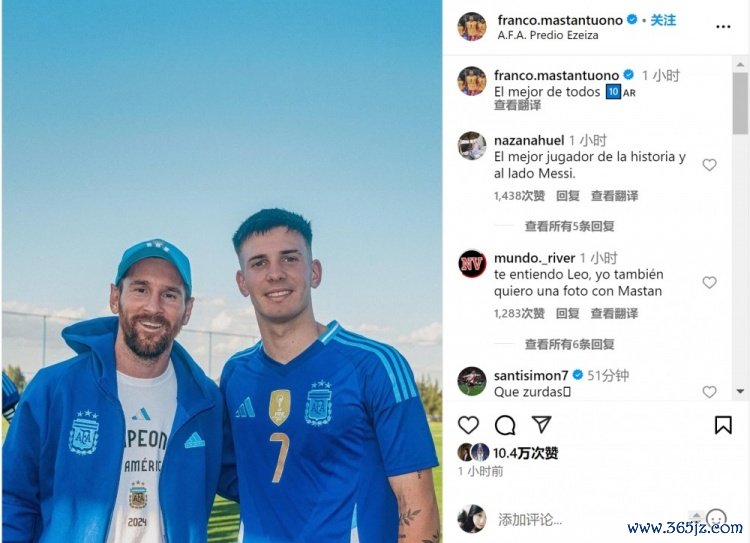Follow franco.mastantuono via 关注 link

pyautogui.click(x=663, y=20)
